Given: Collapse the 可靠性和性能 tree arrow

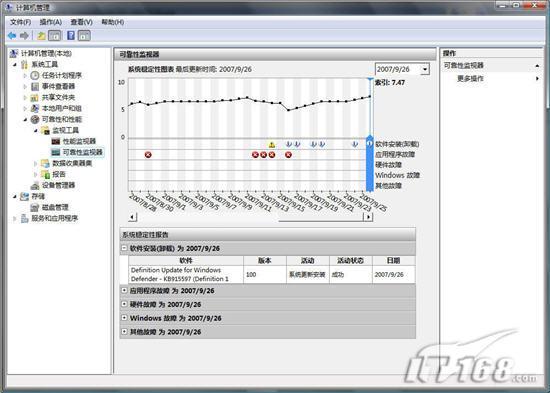Looking at the screenshot, I should coord(25,120).
